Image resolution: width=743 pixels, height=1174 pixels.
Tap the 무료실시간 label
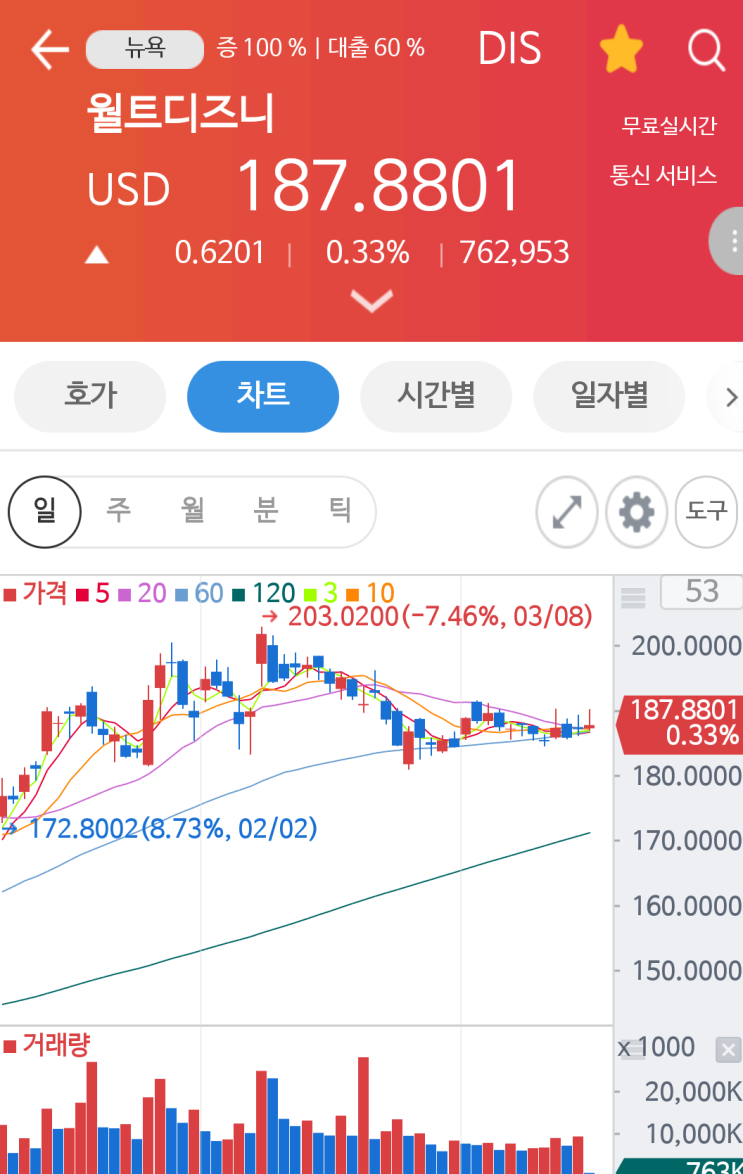tap(669, 125)
